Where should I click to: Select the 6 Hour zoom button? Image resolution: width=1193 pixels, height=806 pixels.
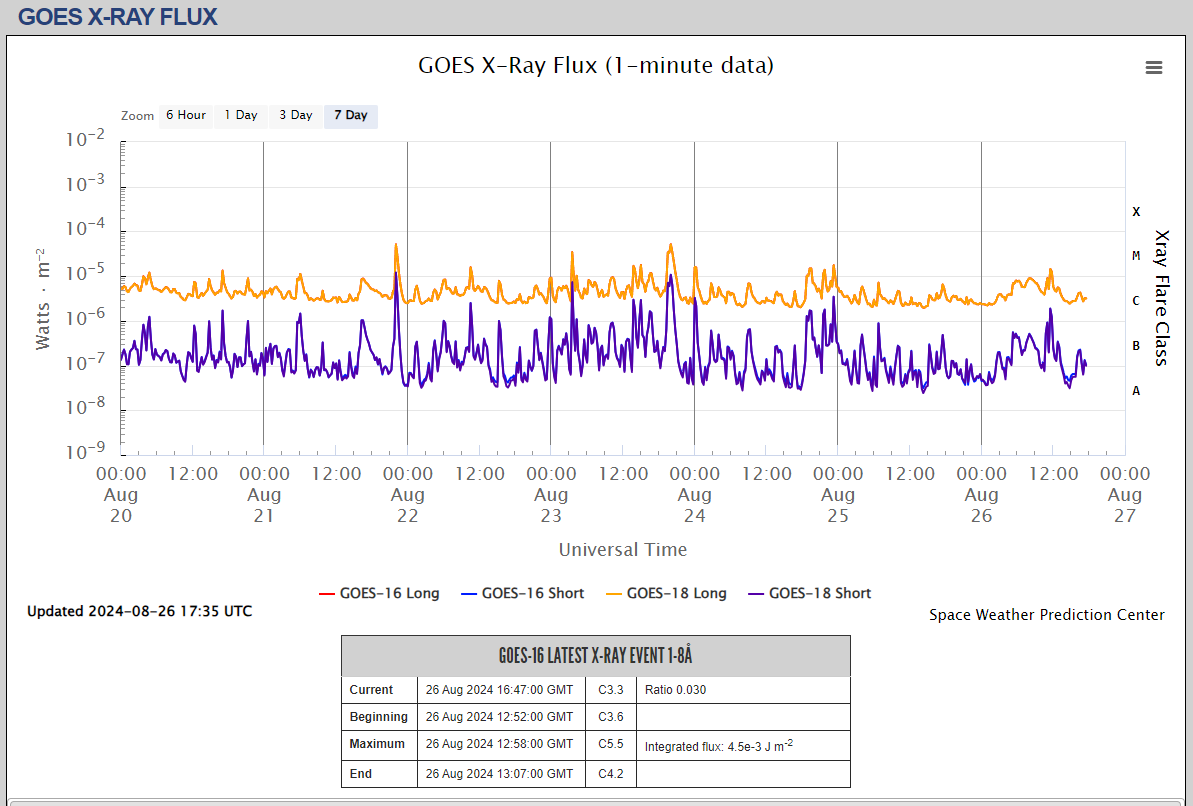click(x=185, y=116)
